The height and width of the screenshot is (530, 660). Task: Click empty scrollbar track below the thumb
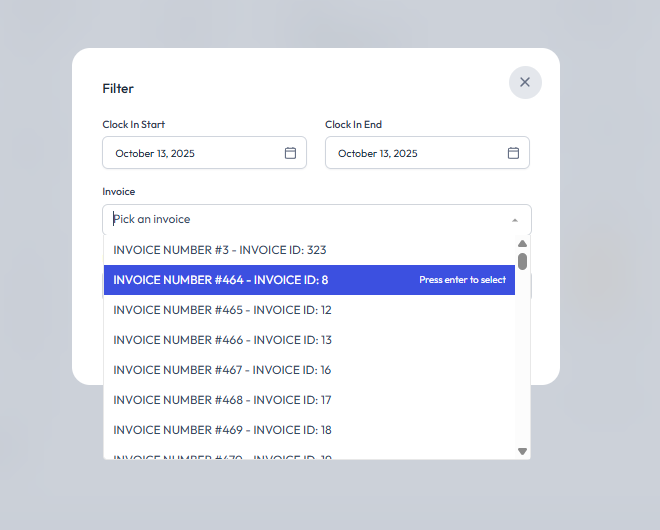point(522,360)
